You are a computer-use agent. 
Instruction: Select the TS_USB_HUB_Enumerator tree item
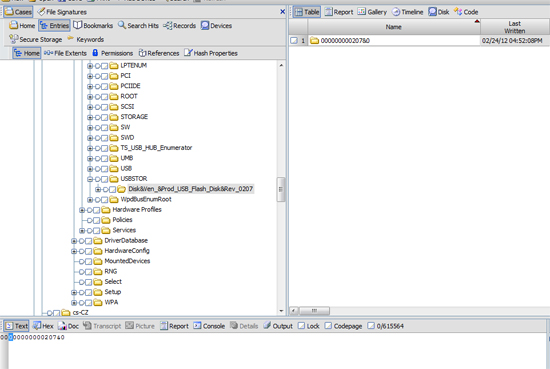pyautogui.click(x=156, y=148)
